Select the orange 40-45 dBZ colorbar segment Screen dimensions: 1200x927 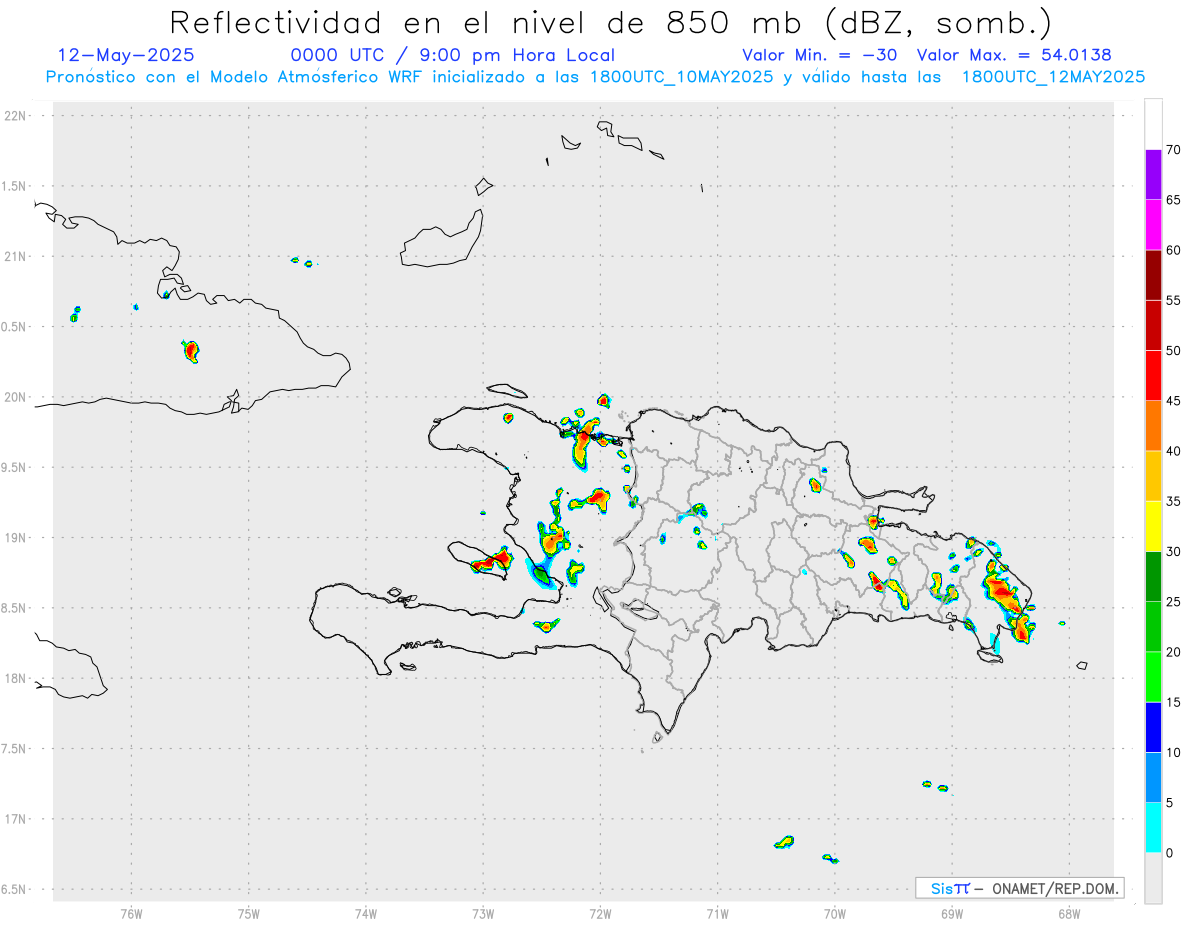(1153, 426)
